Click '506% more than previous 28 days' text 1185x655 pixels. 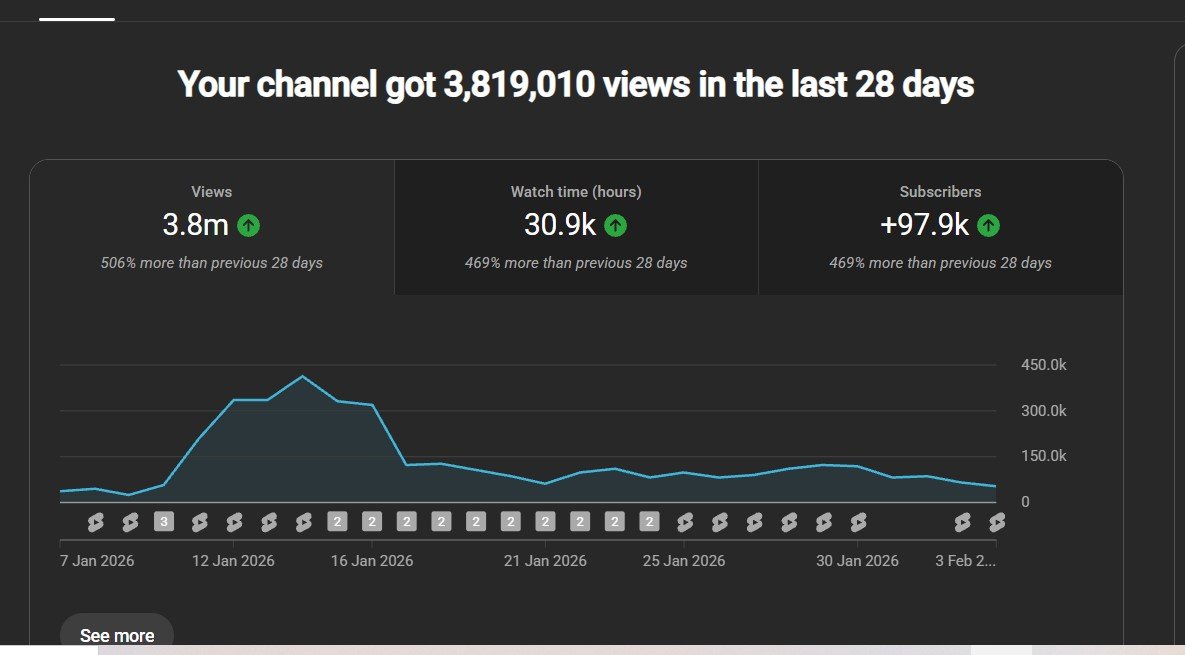pyautogui.click(x=211, y=263)
